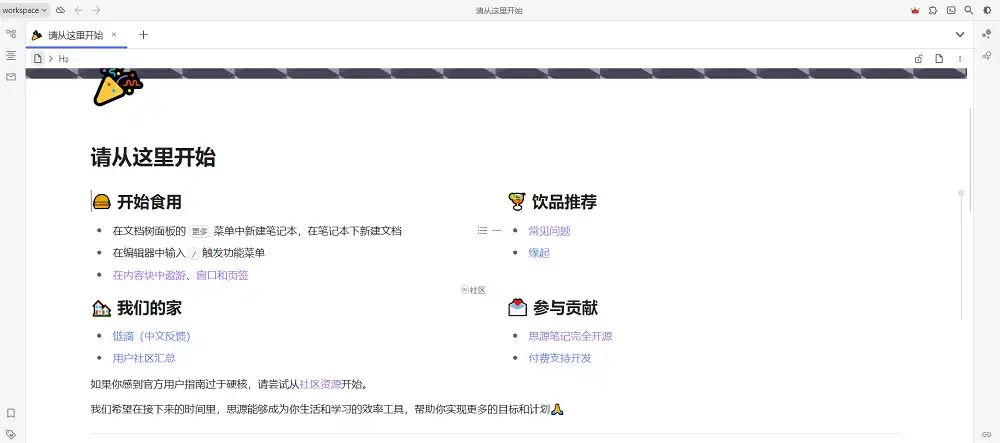
Task: Toggle the document edit lock
Action: tap(918, 59)
